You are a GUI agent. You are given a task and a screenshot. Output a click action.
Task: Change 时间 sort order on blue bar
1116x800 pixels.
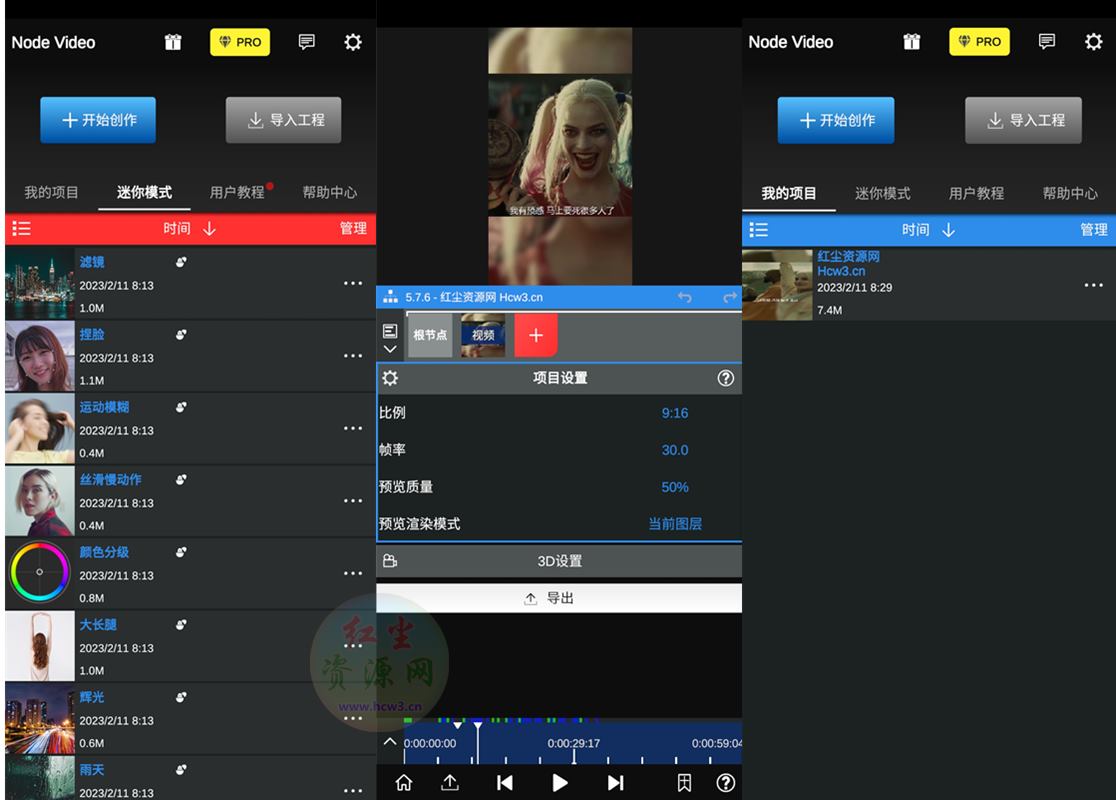[x=928, y=230]
